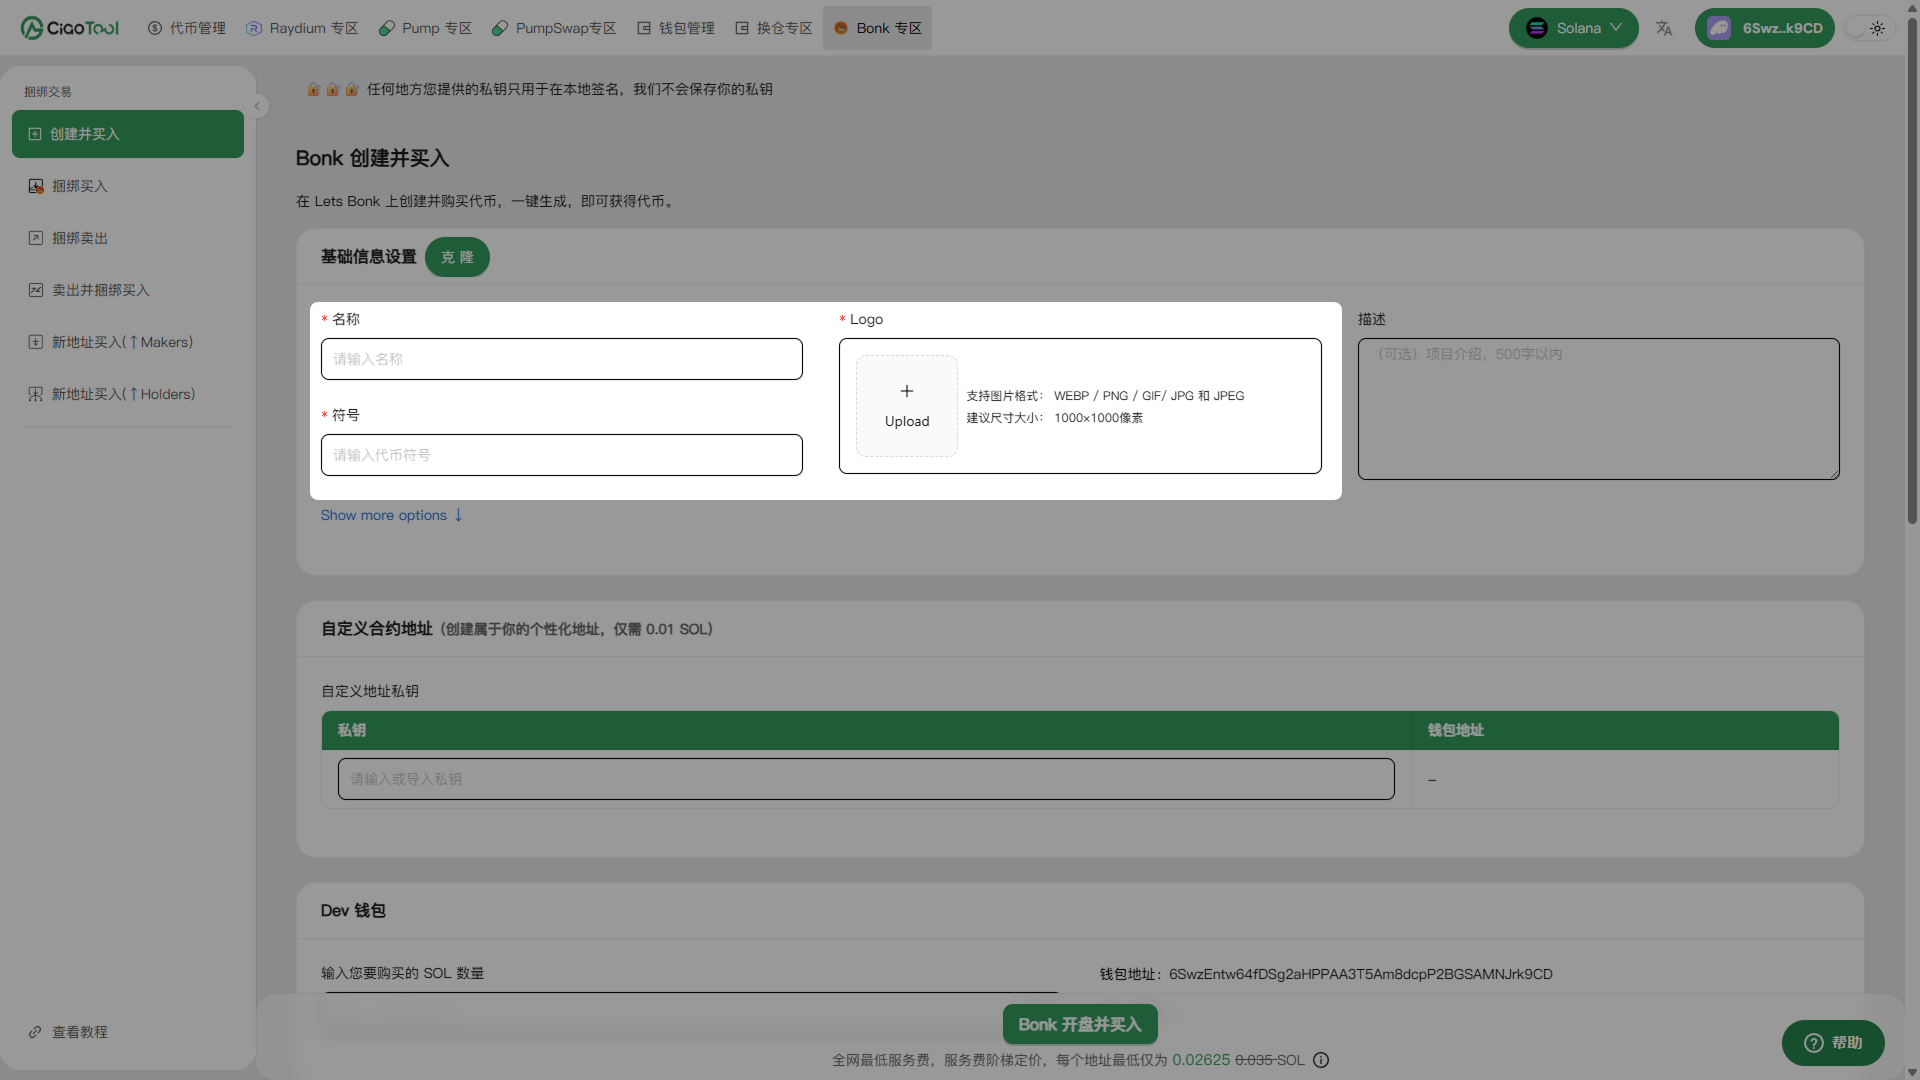This screenshot has height=1080, width=1920.
Task: Select 捆绑卖出 in the sidebar
Action: point(128,238)
